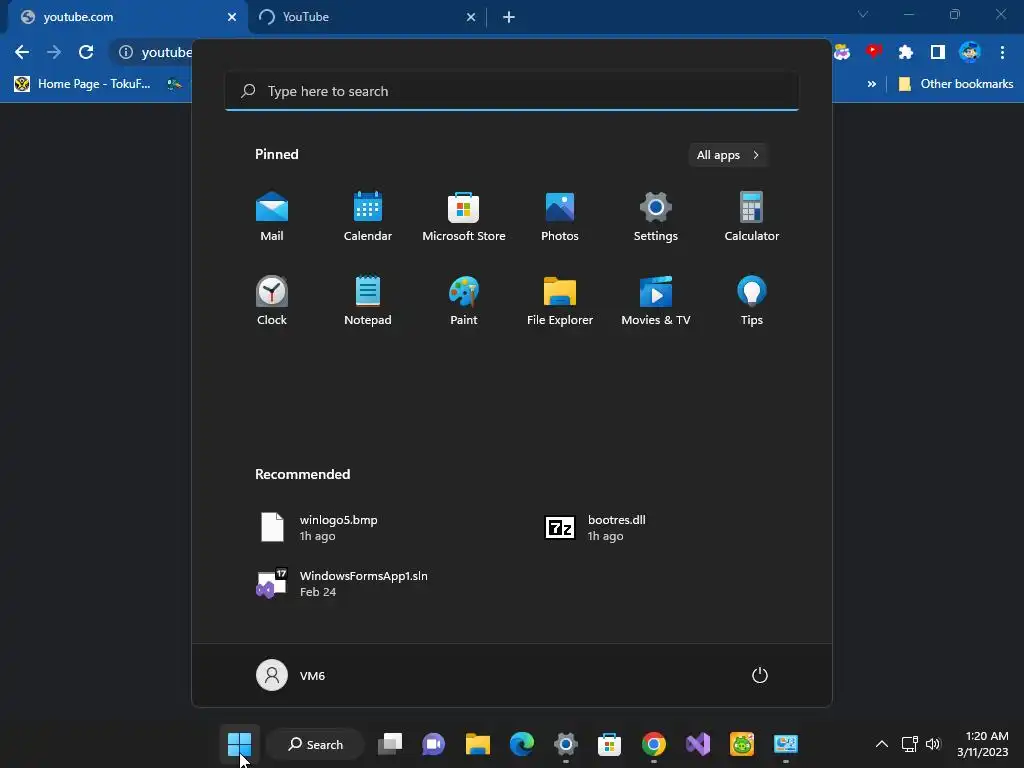Expand the All apps list
Screen dimensions: 1024x768
click(x=728, y=155)
